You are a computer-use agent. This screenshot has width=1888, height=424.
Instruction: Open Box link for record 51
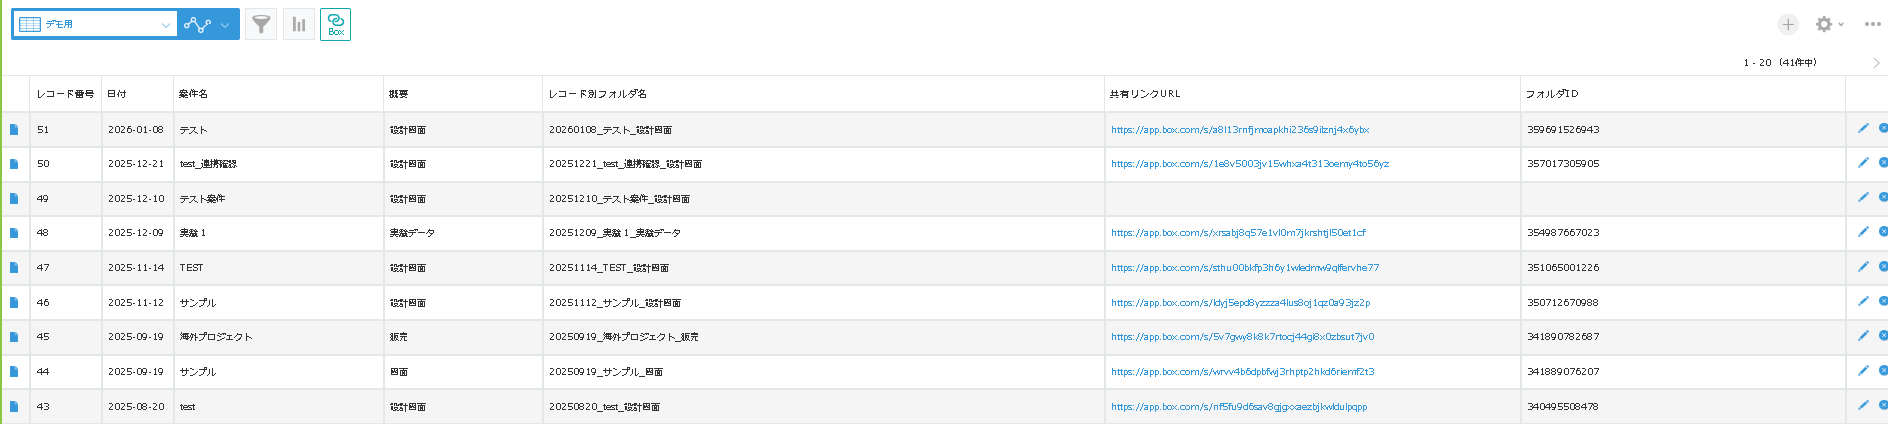1239,130
